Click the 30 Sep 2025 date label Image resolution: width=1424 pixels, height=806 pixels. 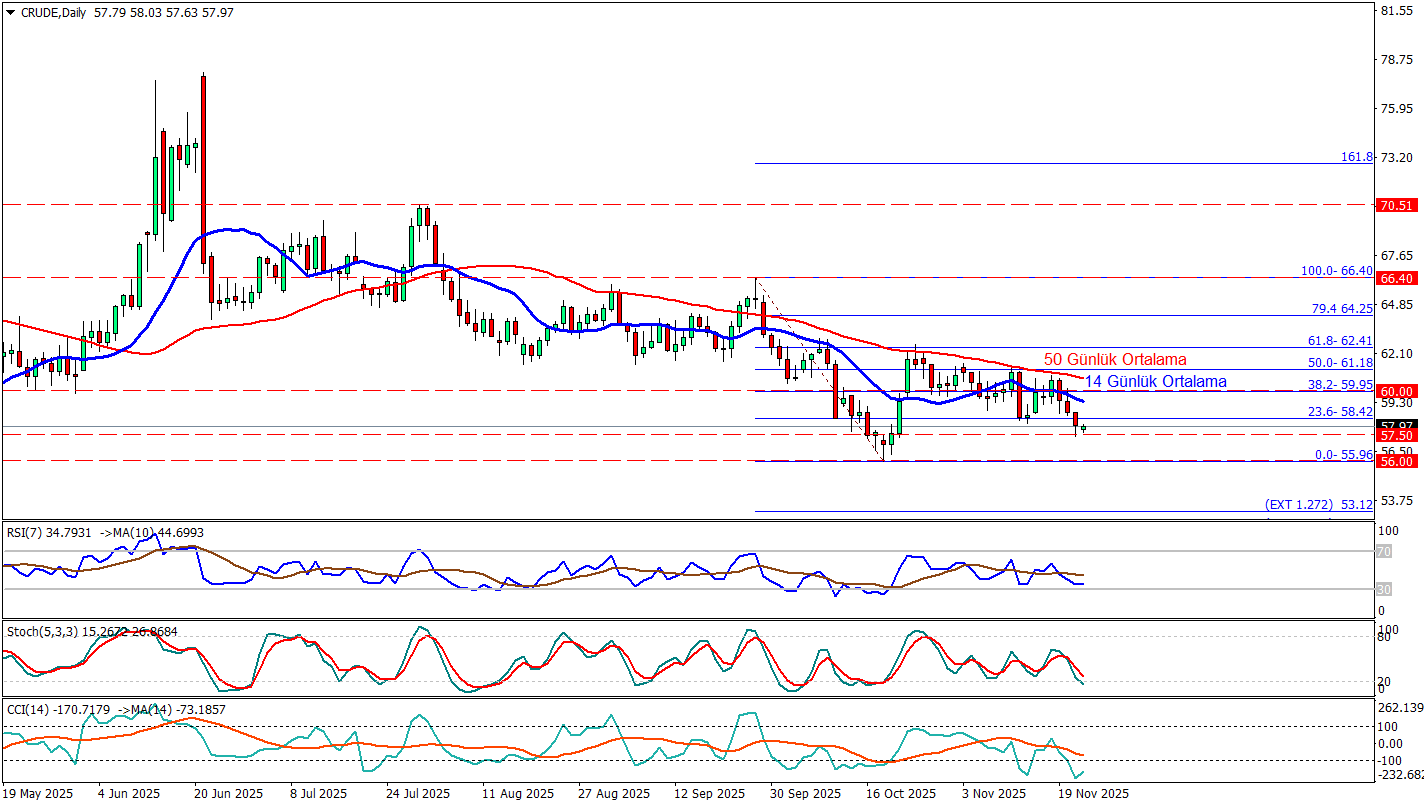click(x=803, y=794)
